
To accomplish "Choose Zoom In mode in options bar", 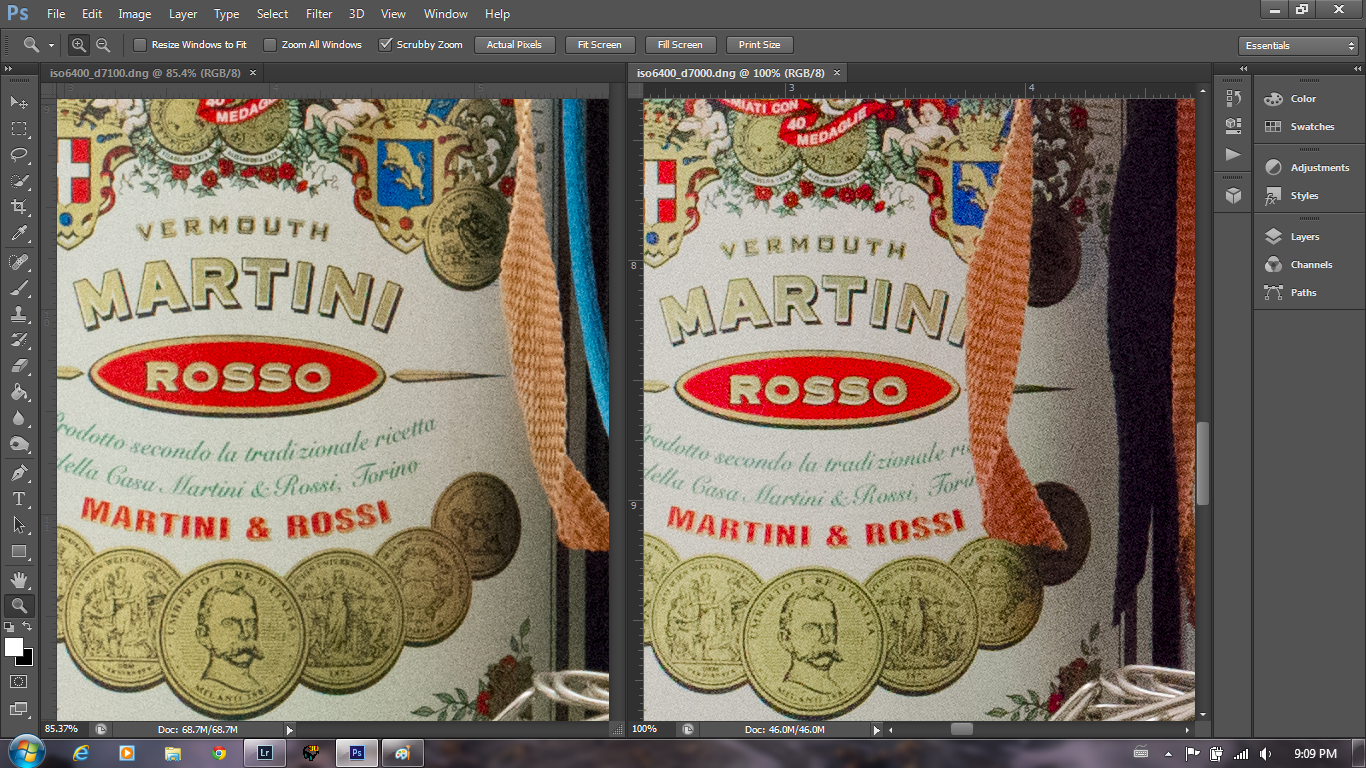I will (x=79, y=45).
